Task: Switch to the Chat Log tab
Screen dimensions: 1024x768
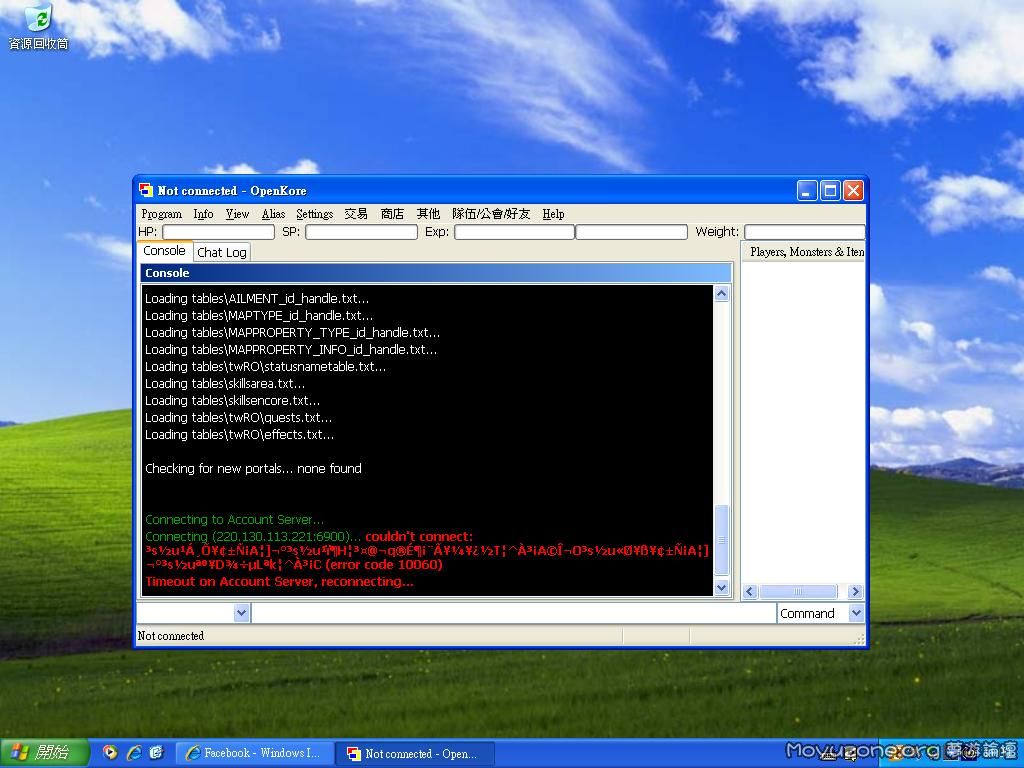Action: pyautogui.click(x=221, y=252)
